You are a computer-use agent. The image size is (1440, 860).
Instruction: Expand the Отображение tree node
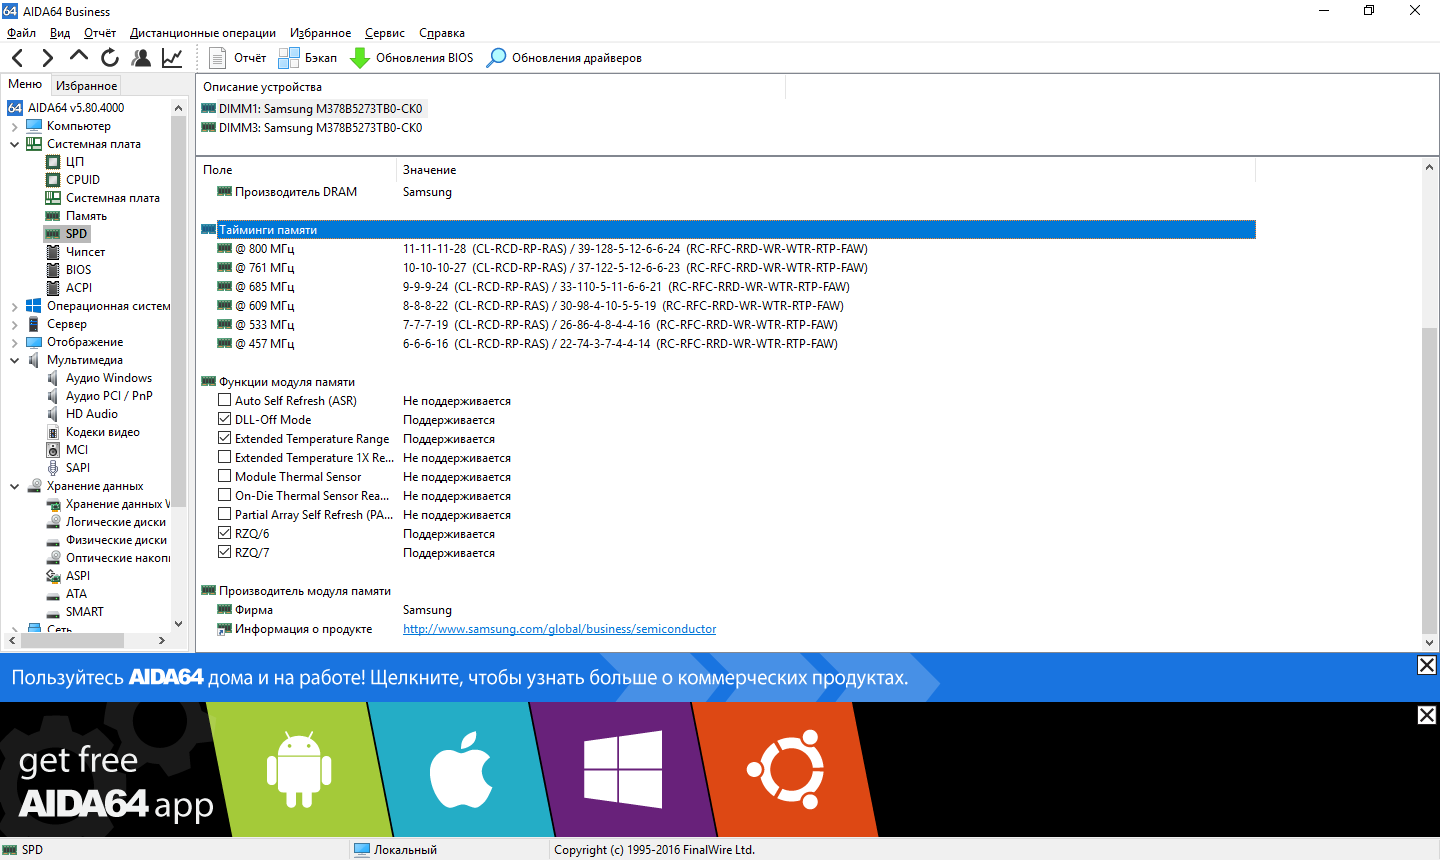coord(15,342)
